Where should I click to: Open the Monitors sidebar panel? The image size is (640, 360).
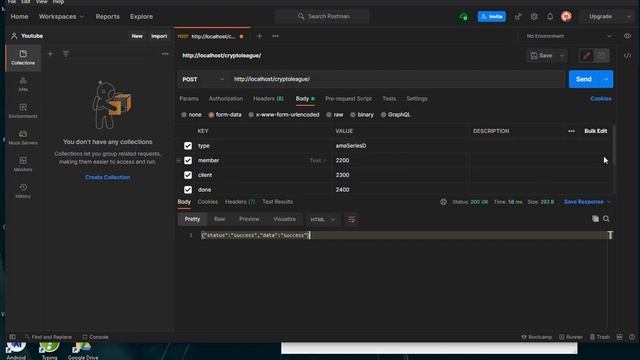coord(23,164)
